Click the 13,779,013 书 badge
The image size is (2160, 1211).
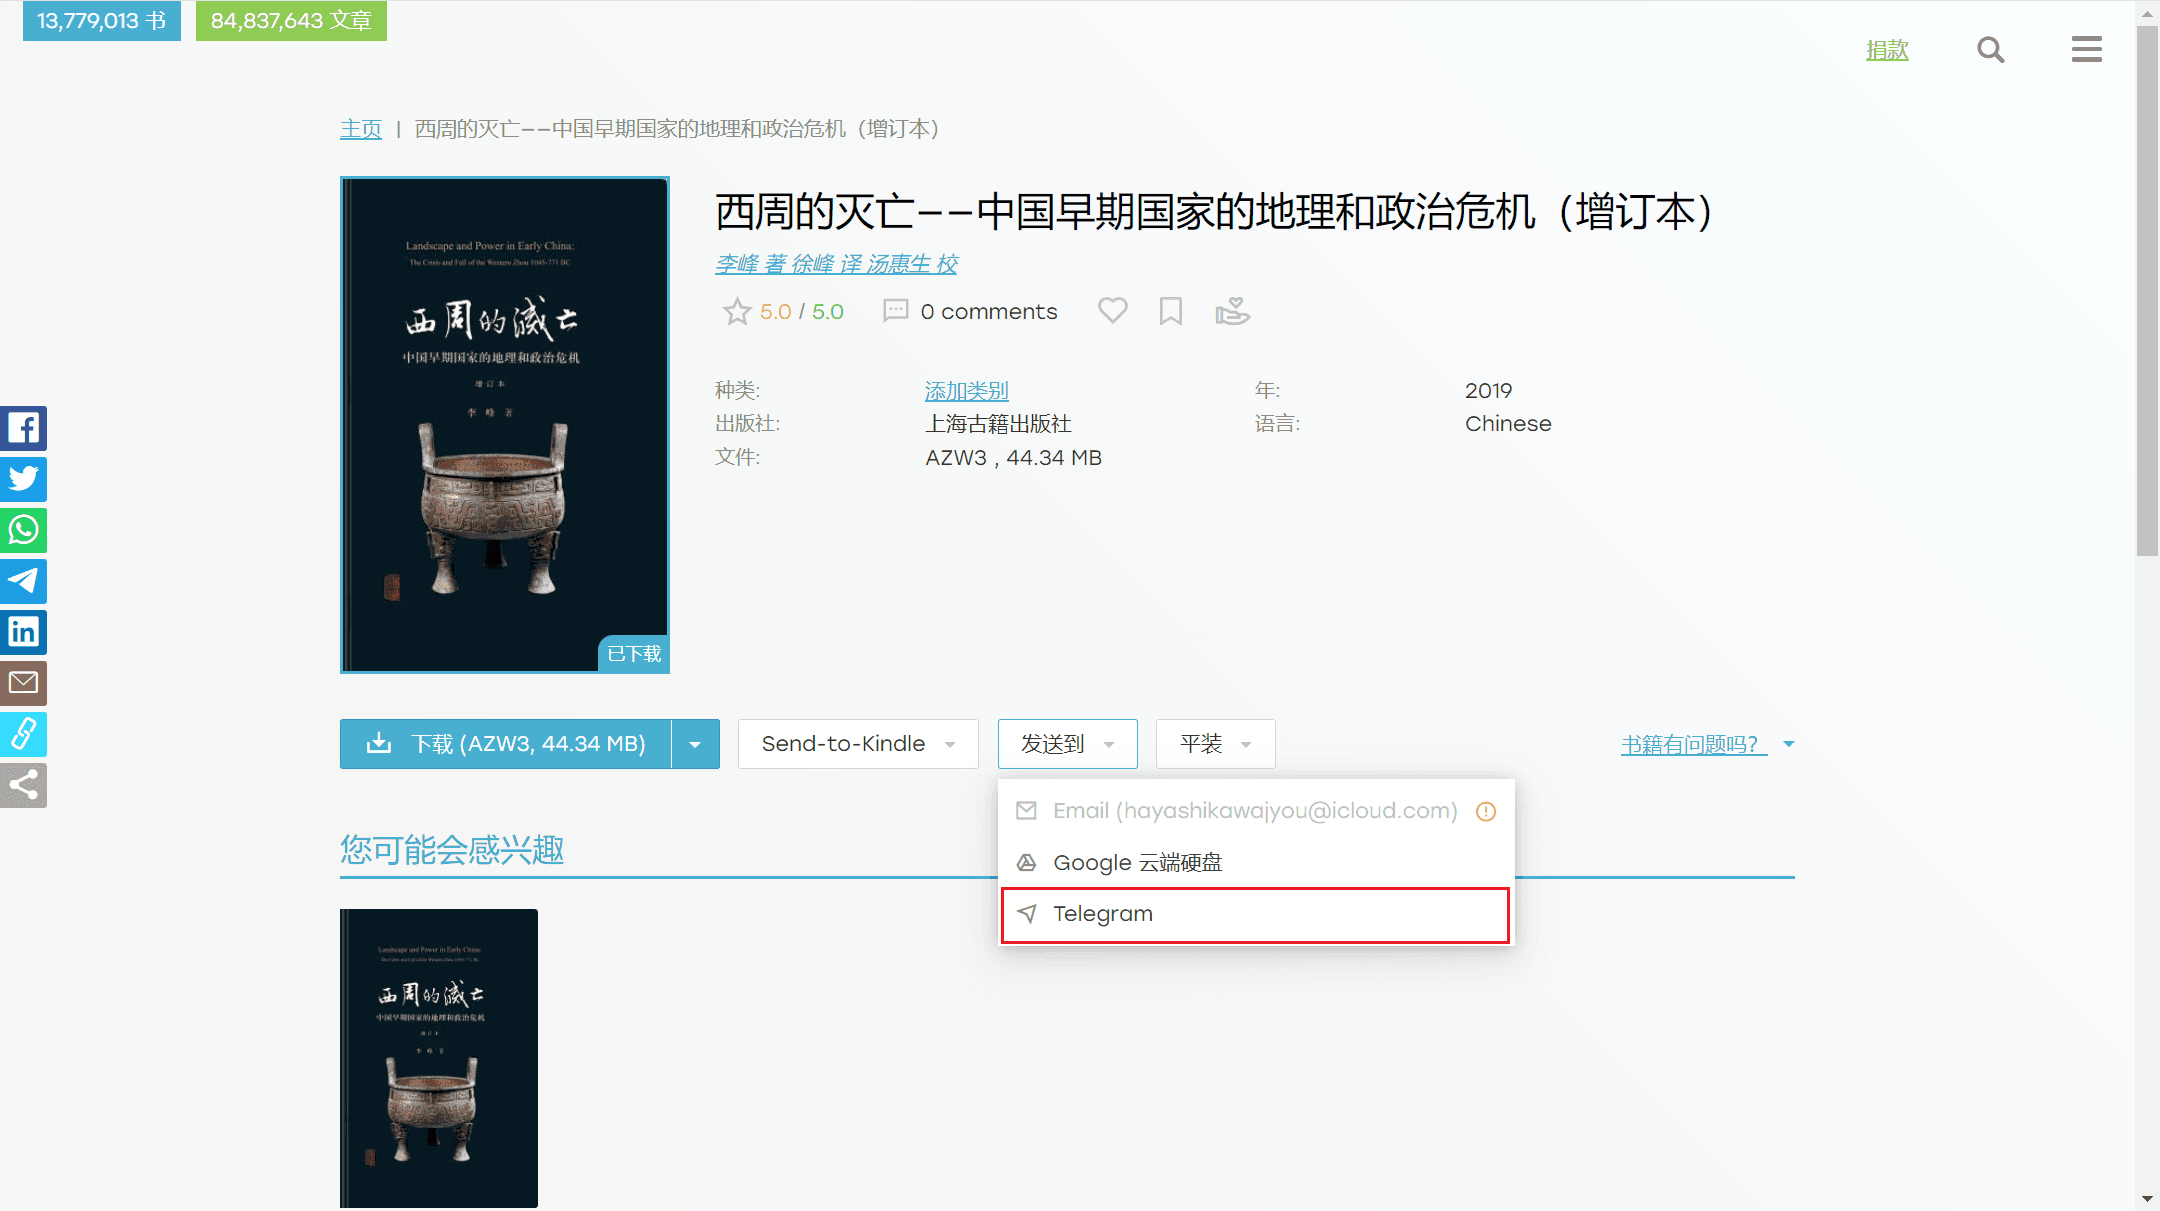coord(102,20)
